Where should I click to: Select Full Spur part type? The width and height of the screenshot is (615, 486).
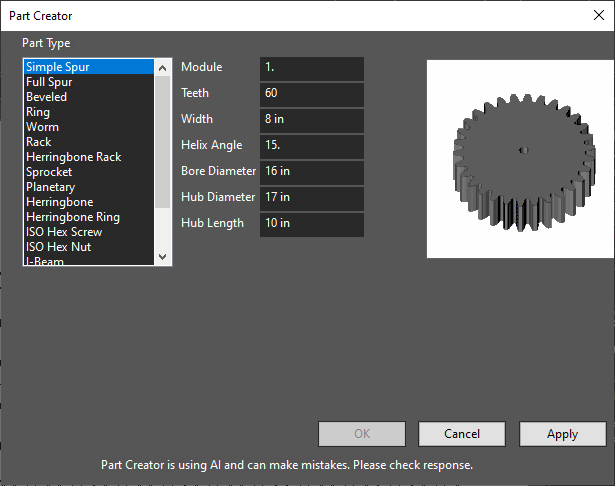click(89, 82)
